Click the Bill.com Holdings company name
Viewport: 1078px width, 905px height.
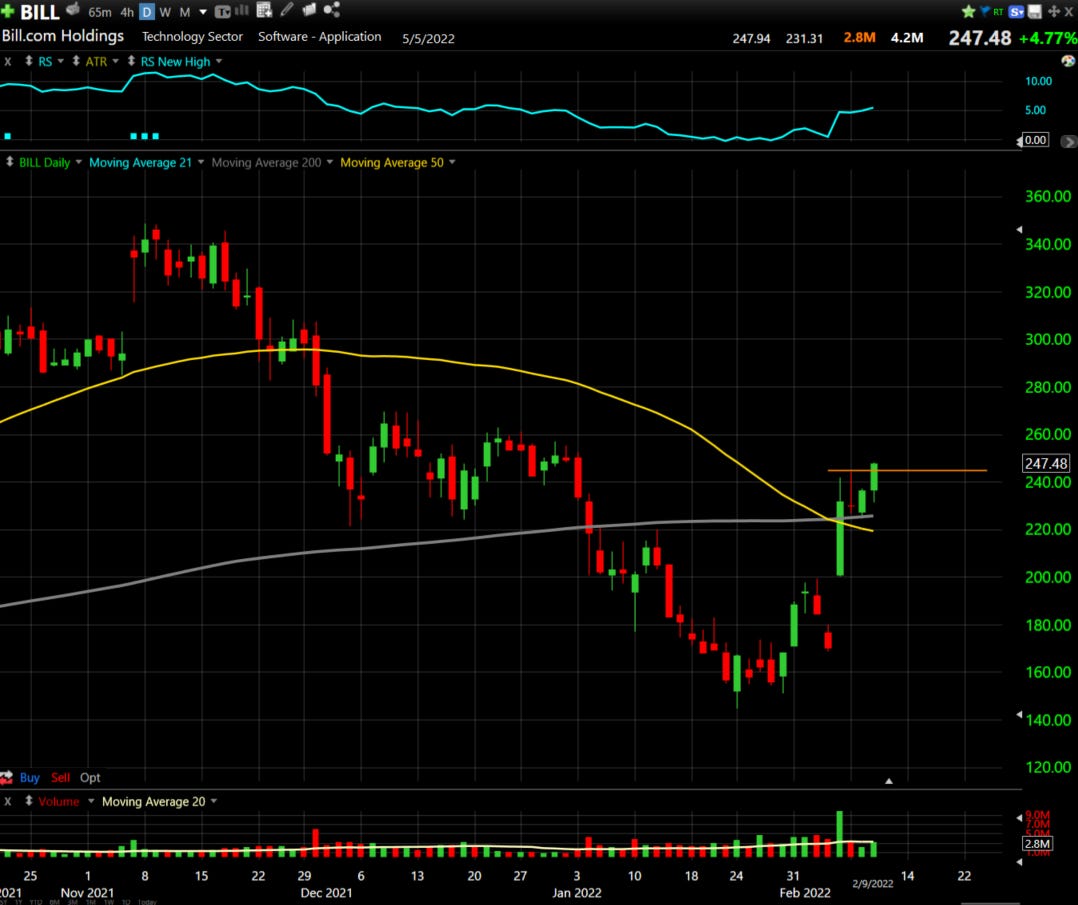coord(63,36)
